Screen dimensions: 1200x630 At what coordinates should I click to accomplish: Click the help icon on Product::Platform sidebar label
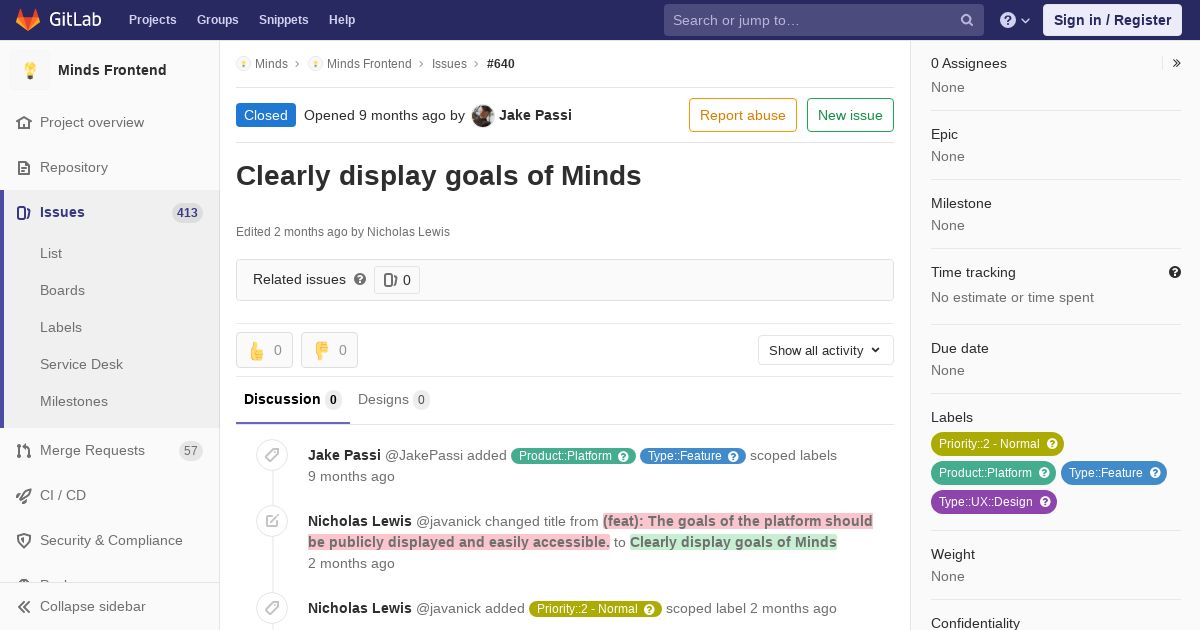coord(1044,473)
